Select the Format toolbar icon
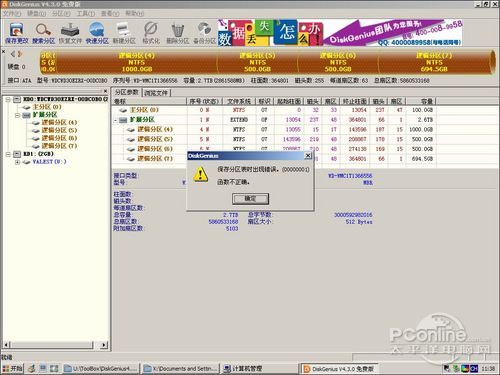This screenshot has width=500, height=375. [x=151, y=33]
